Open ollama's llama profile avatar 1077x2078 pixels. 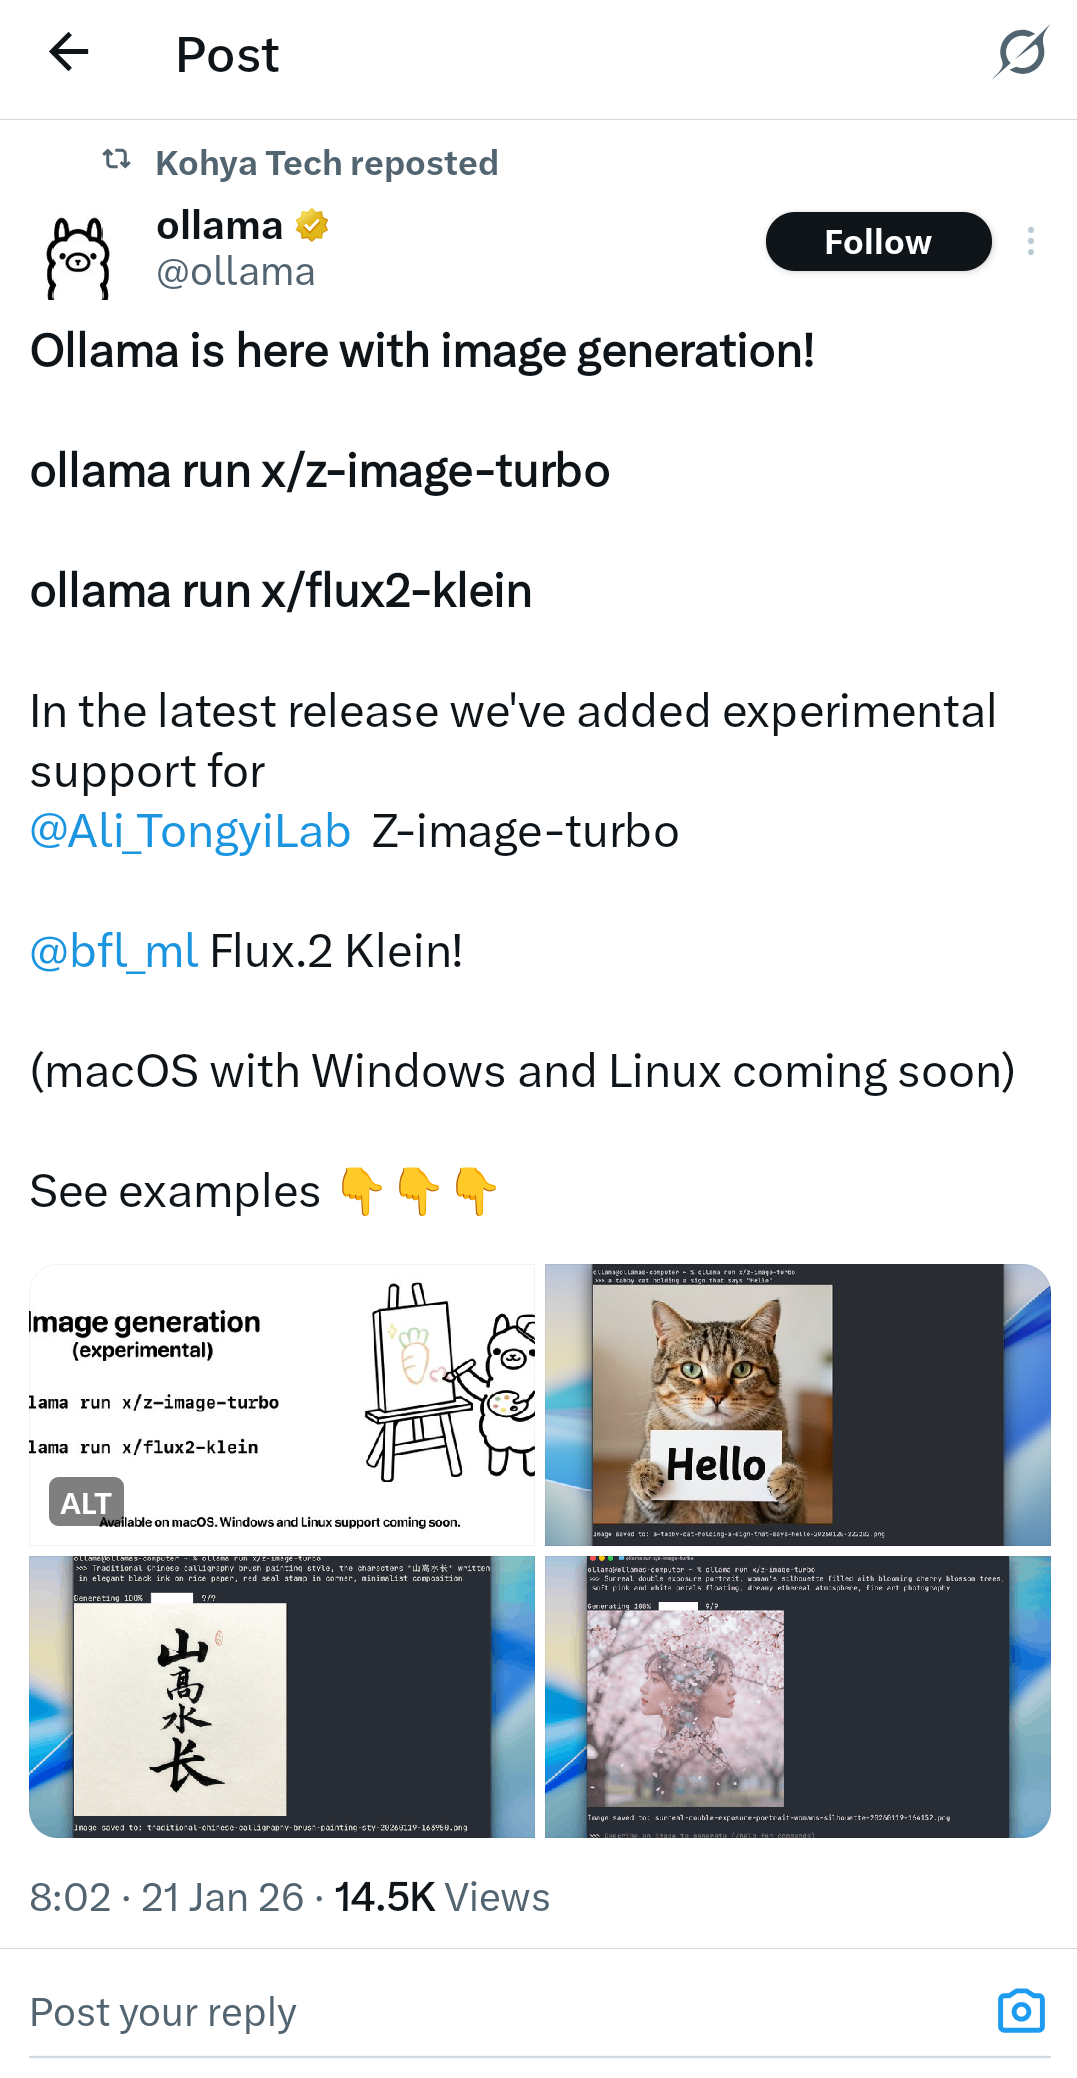pos(78,258)
